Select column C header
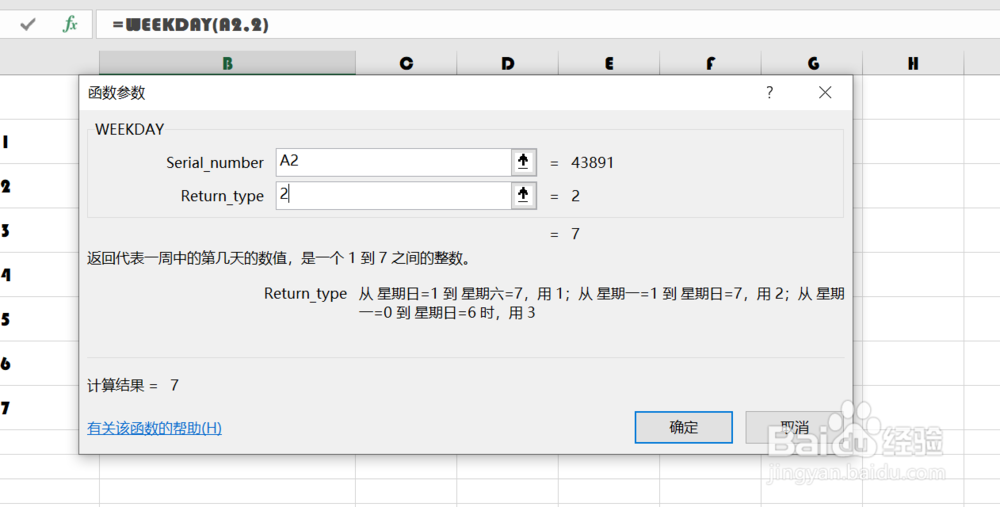 coord(406,63)
